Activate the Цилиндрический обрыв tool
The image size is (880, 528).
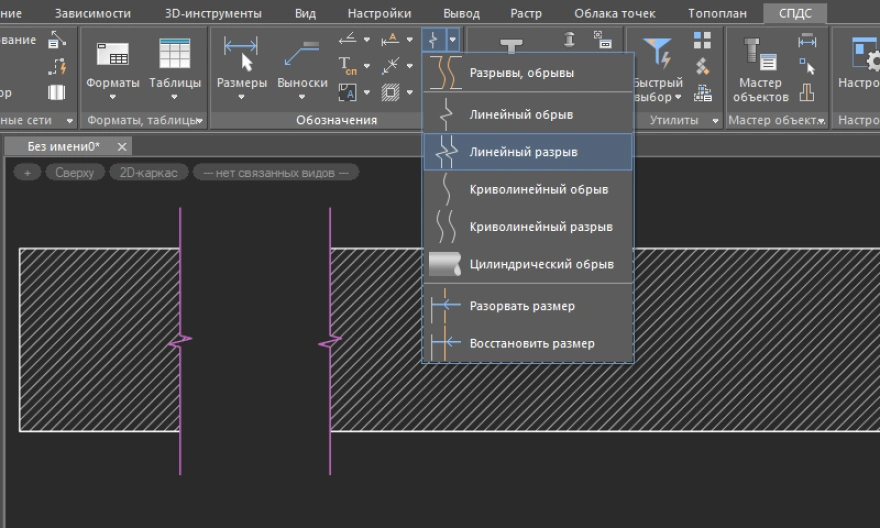[540, 265]
